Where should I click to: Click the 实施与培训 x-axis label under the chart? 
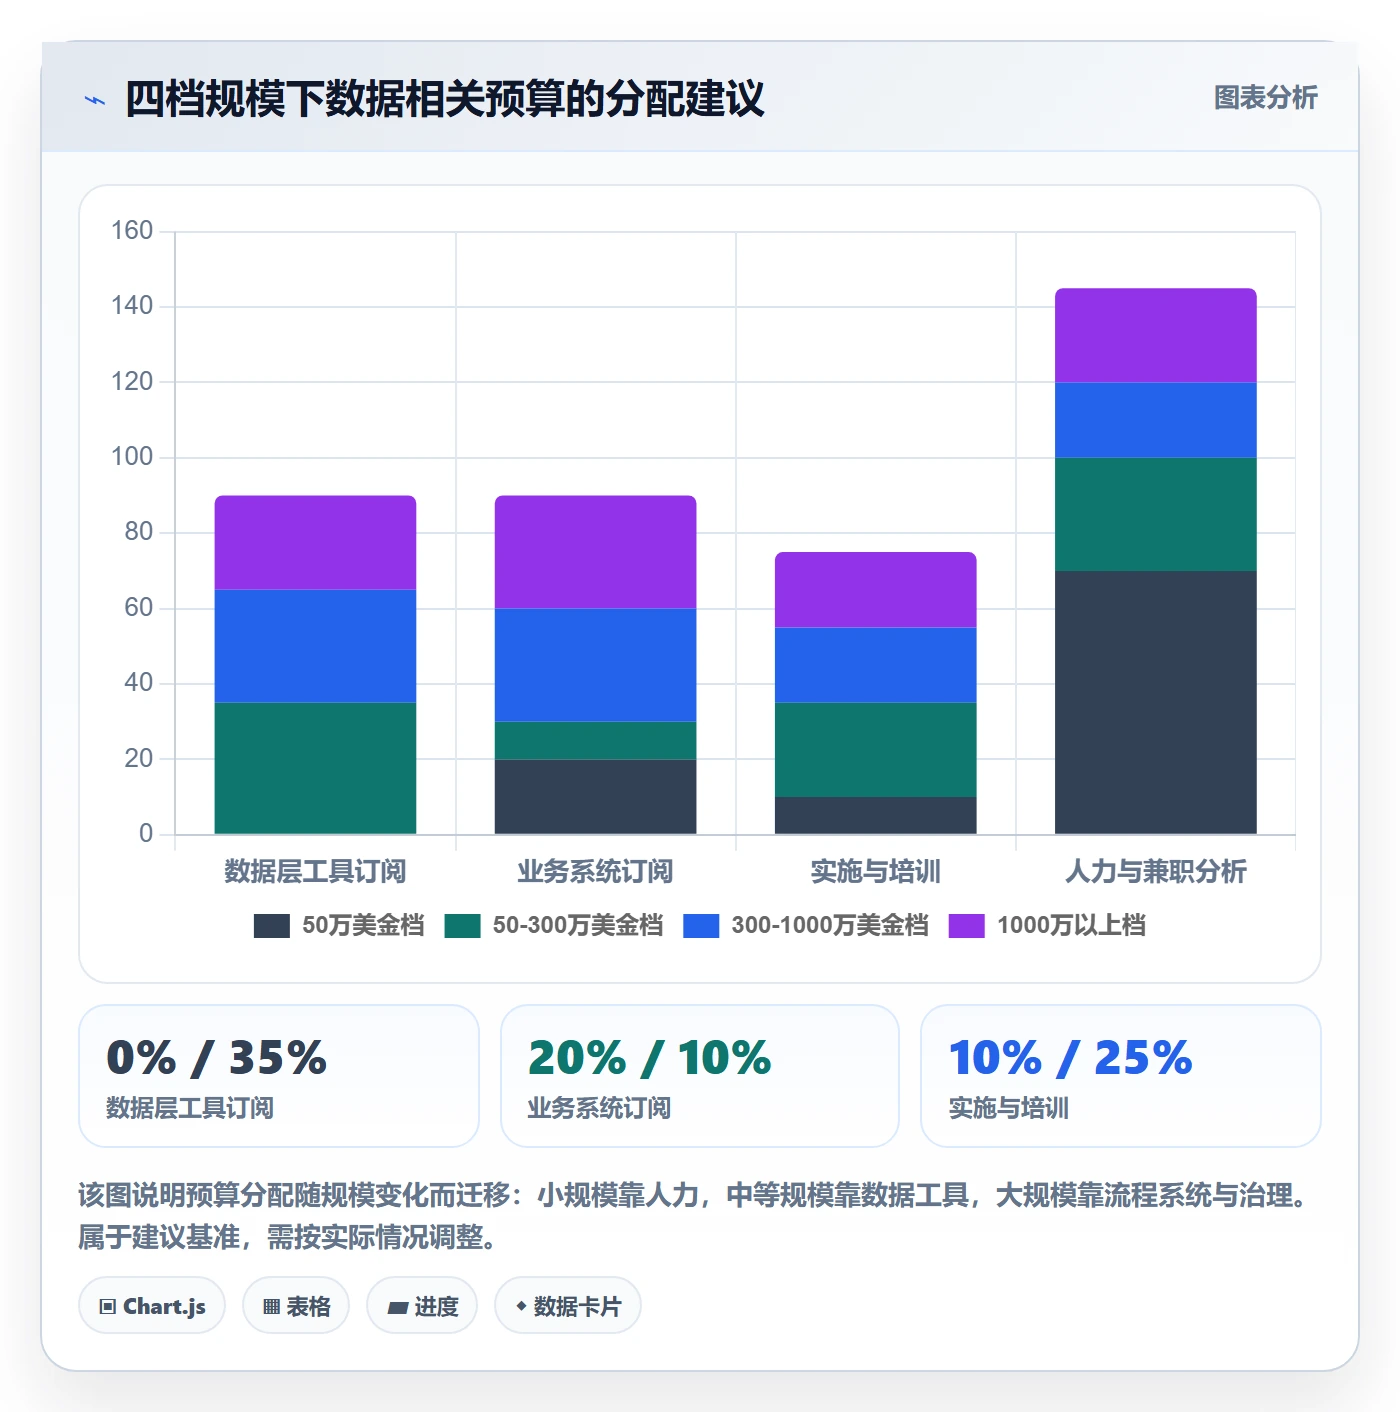(875, 871)
